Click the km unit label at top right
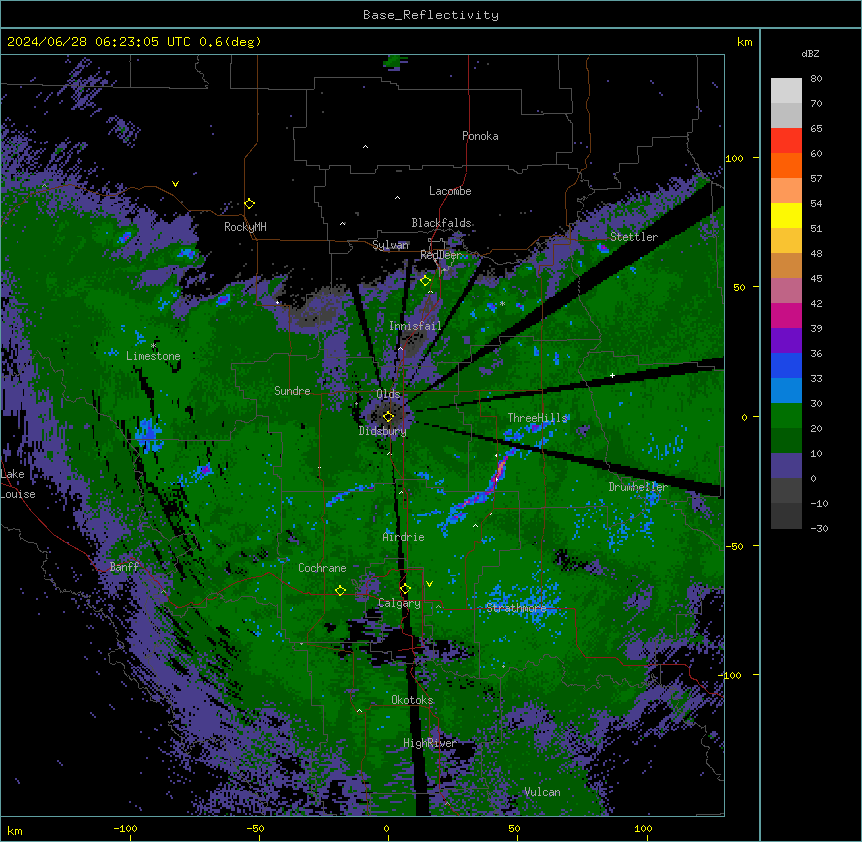 [x=744, y=42]
